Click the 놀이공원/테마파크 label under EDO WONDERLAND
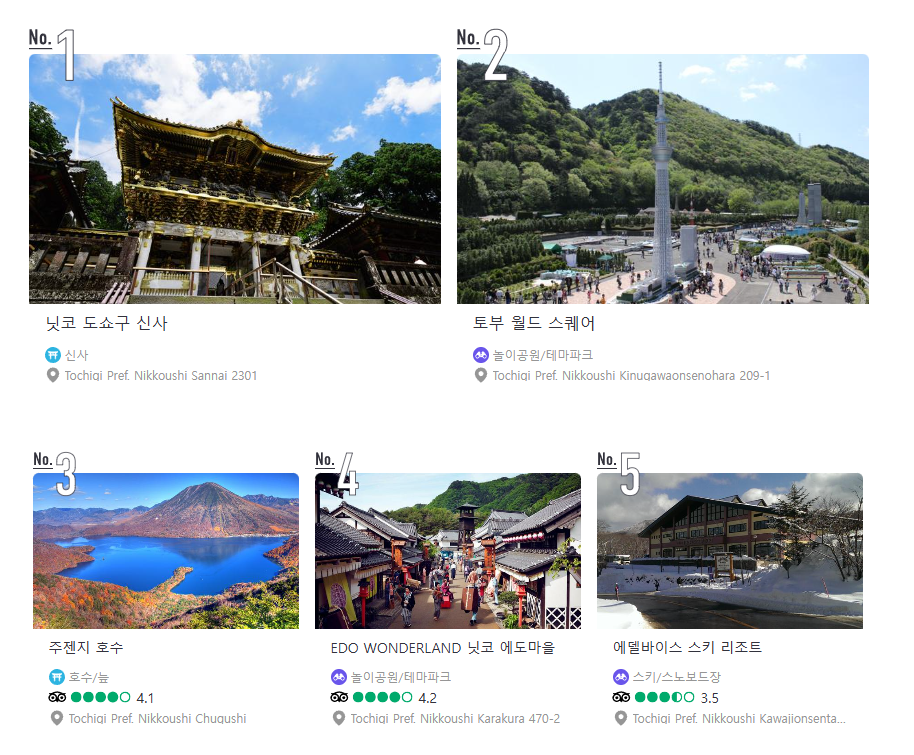This screenshot has width=914, height=755. pos(401,677)
